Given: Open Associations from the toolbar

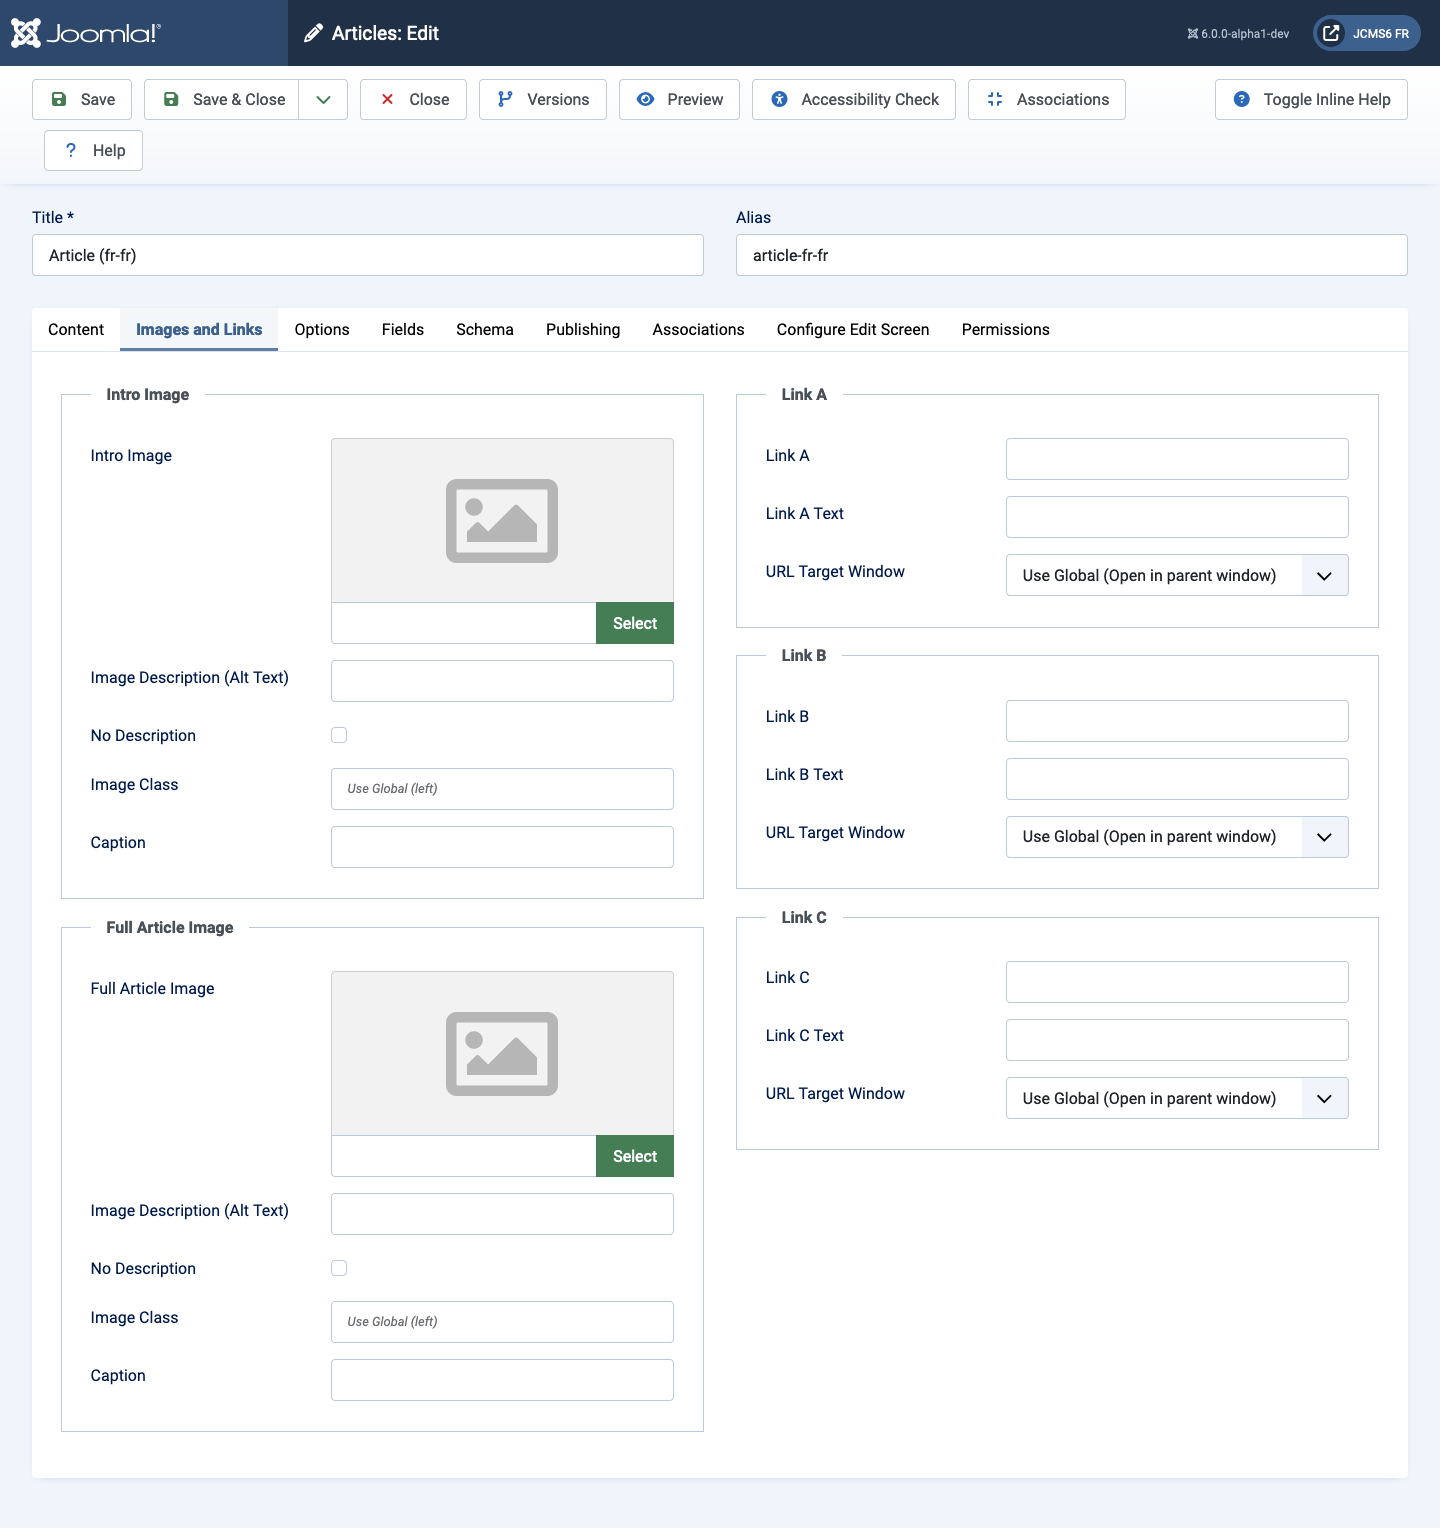Looking at the screenshot, I should point(1046,99).
